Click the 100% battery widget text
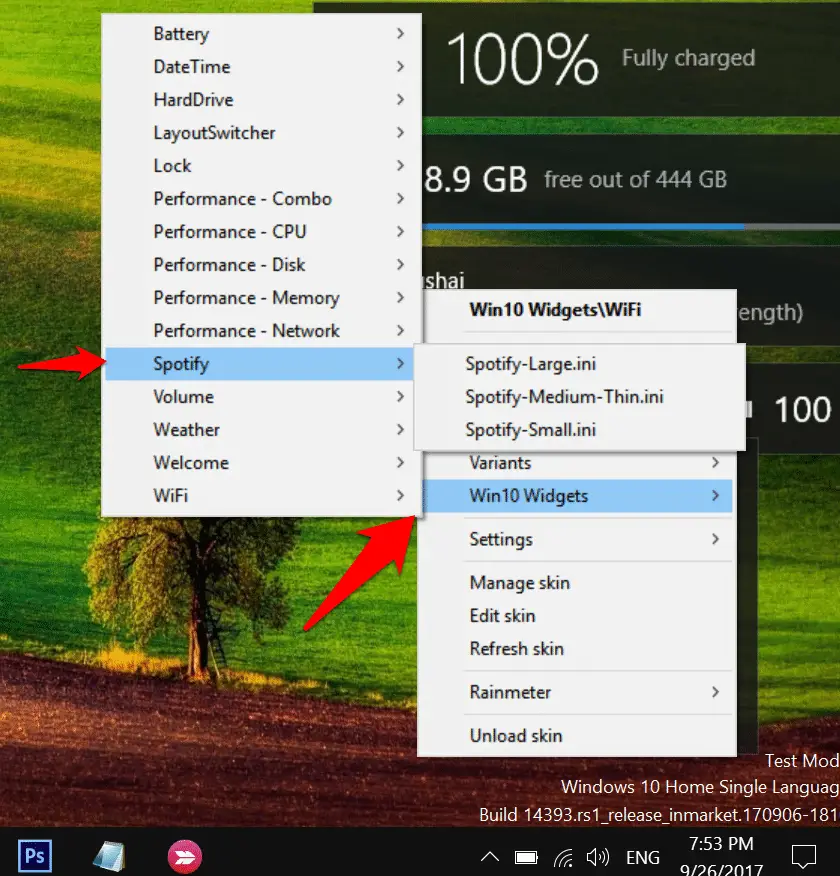Screen dimensions: 840x876 coord(523,59)
